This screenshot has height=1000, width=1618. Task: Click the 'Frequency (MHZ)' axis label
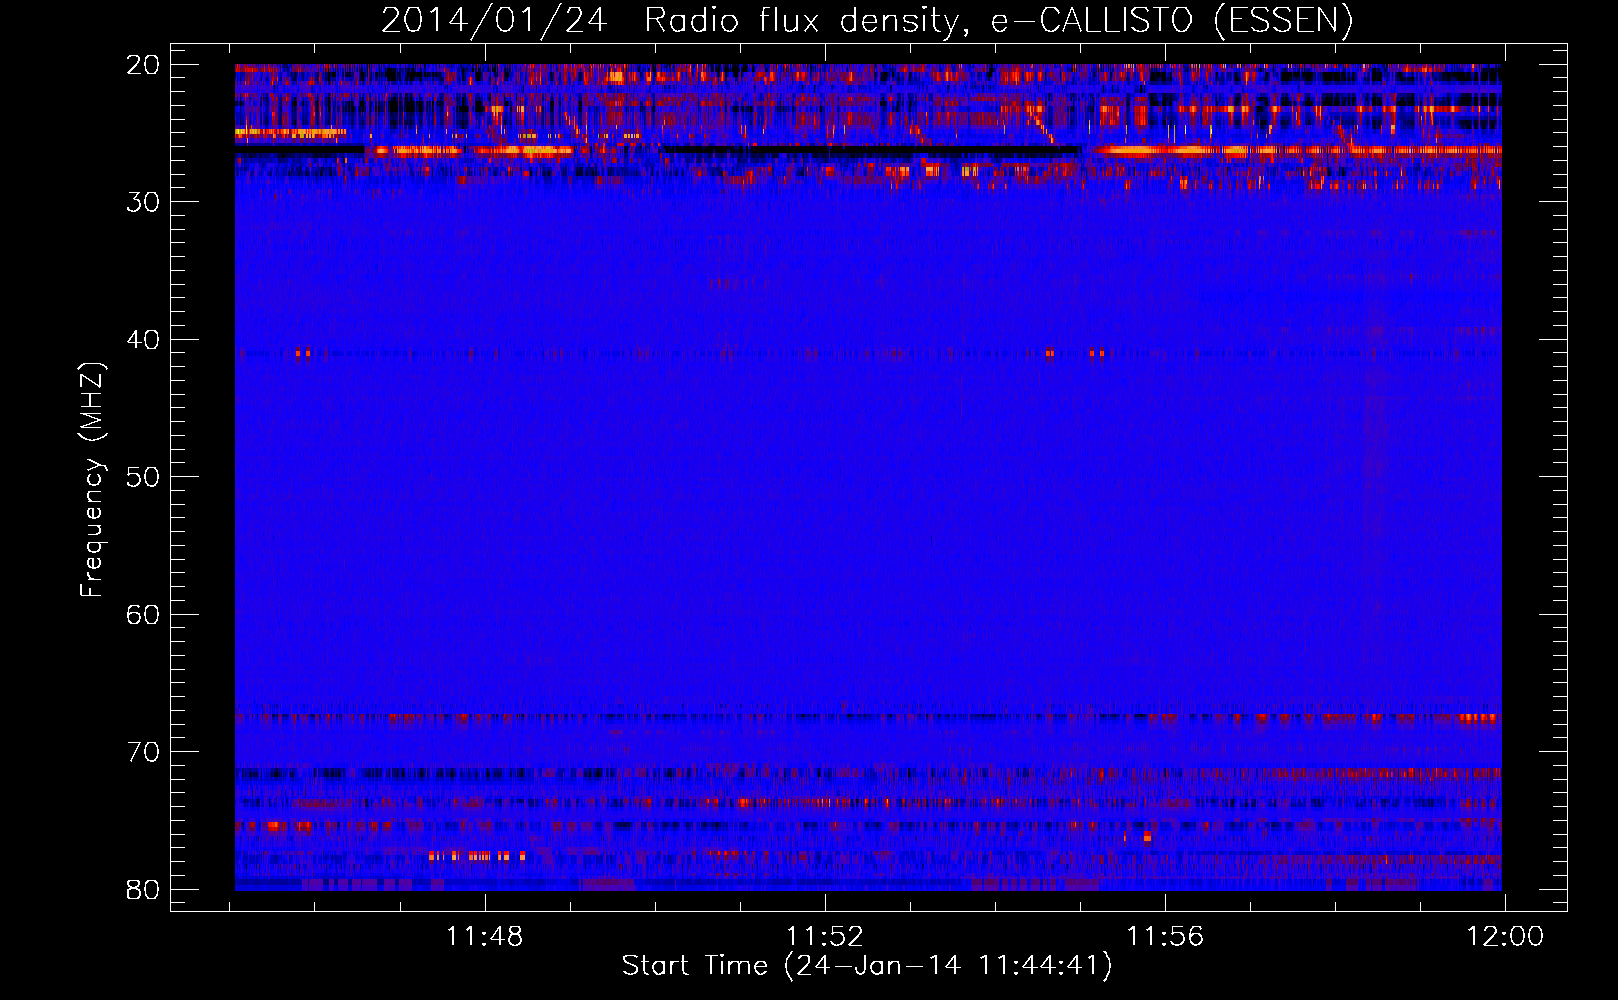92,480
